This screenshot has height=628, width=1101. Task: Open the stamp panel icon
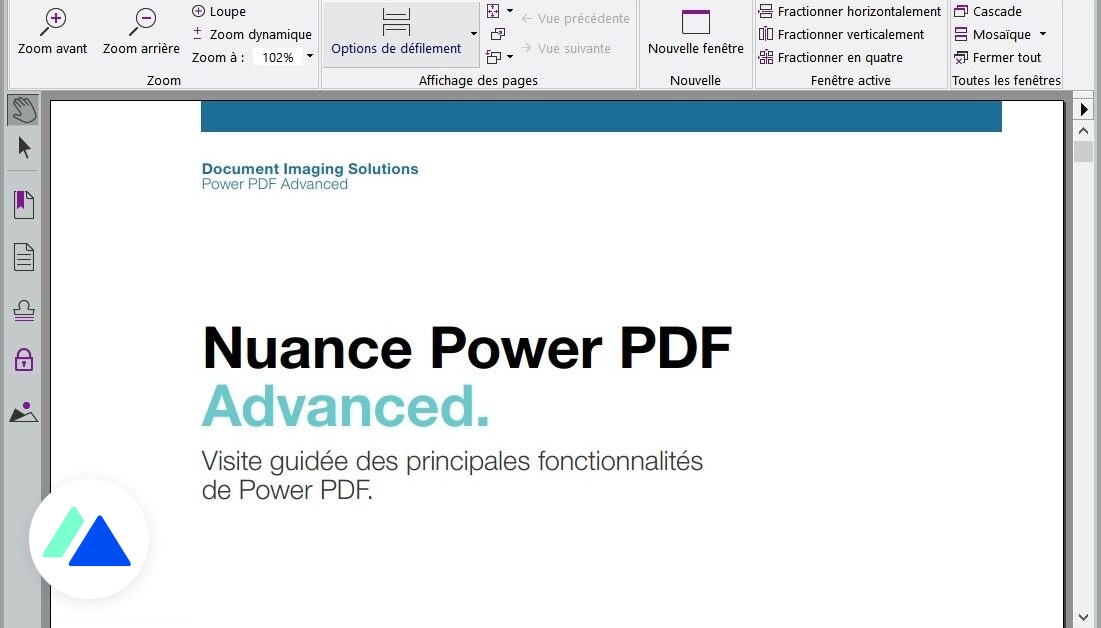[x=22, y=310]
